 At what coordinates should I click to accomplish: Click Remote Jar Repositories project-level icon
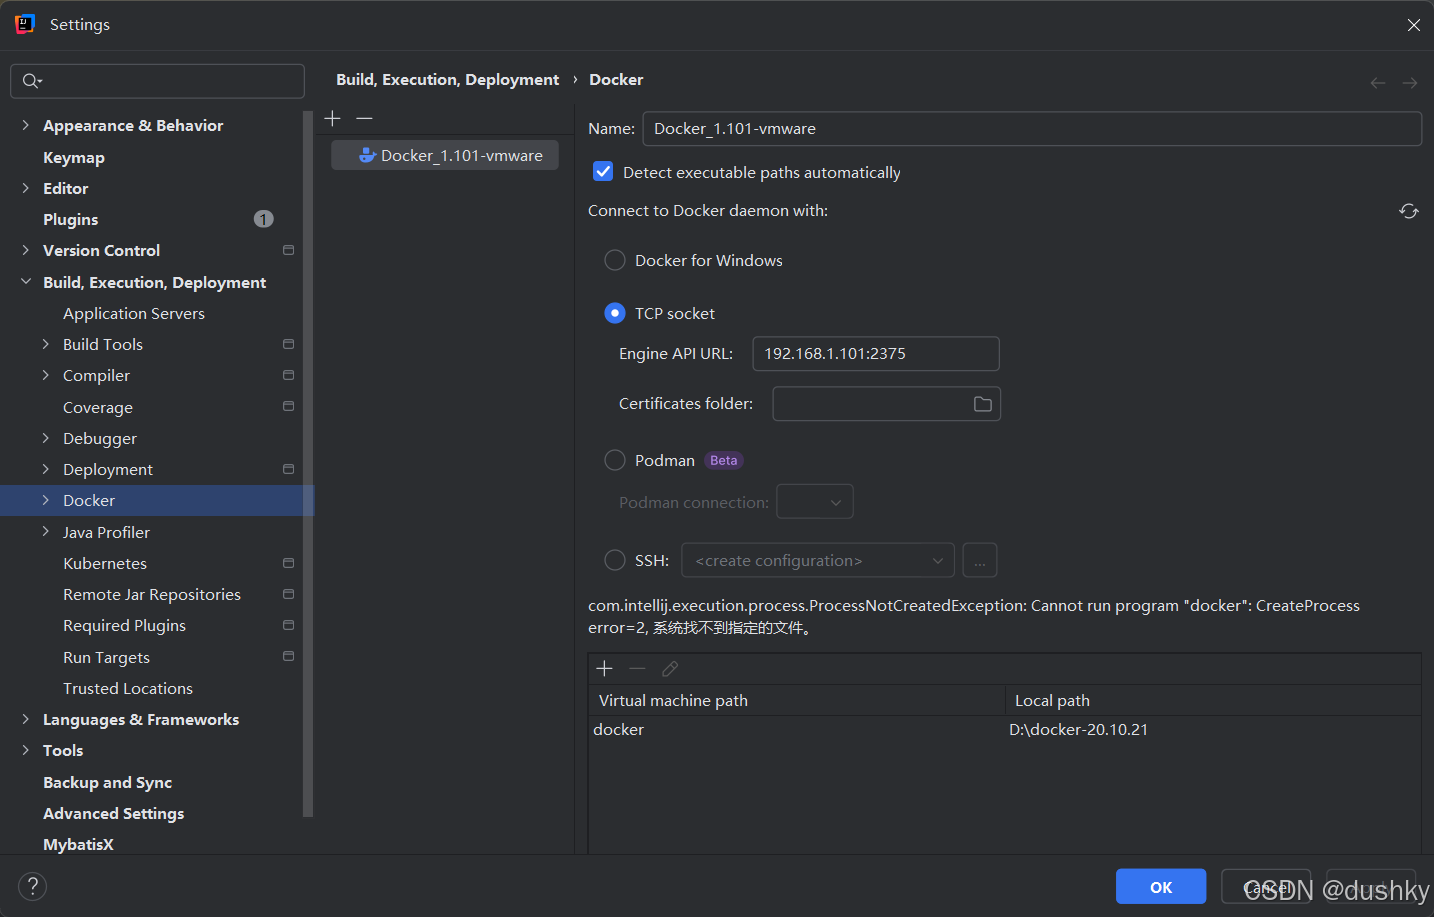click(288, 594)
